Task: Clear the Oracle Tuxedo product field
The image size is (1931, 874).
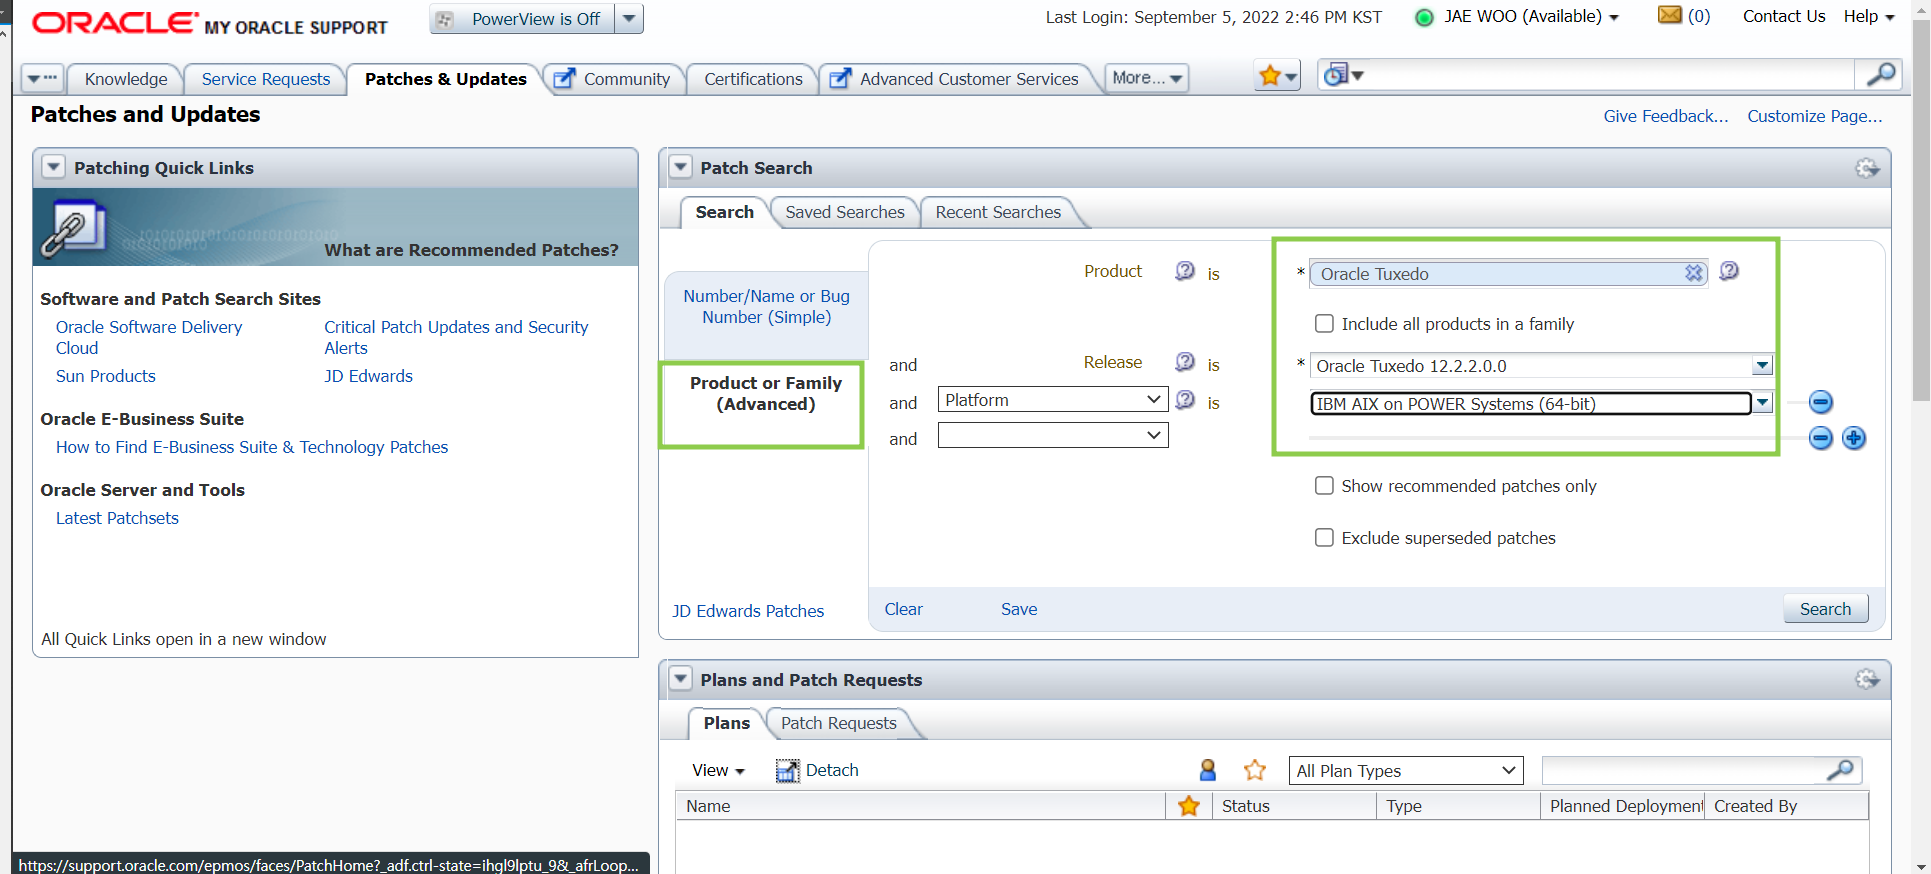Action: click(x=1693, y=273)
